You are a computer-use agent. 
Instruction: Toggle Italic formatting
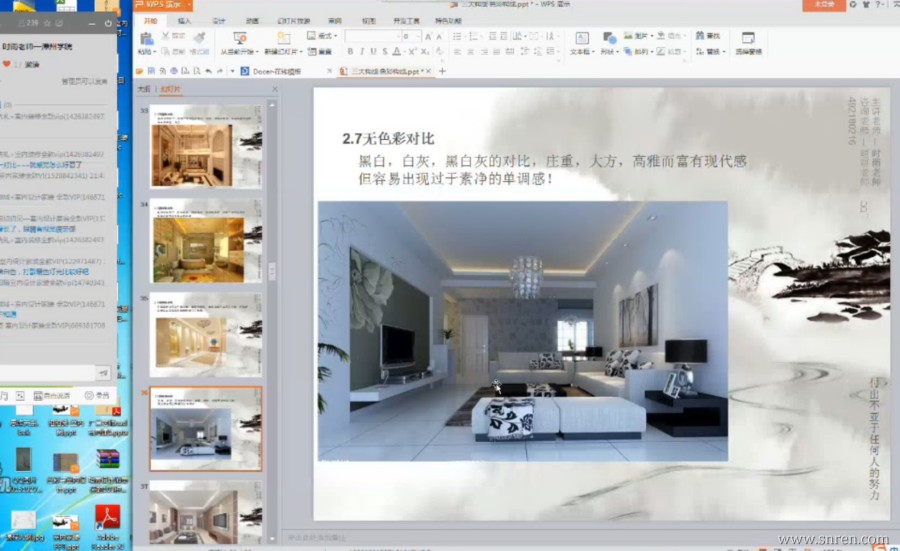pos(362,52)
